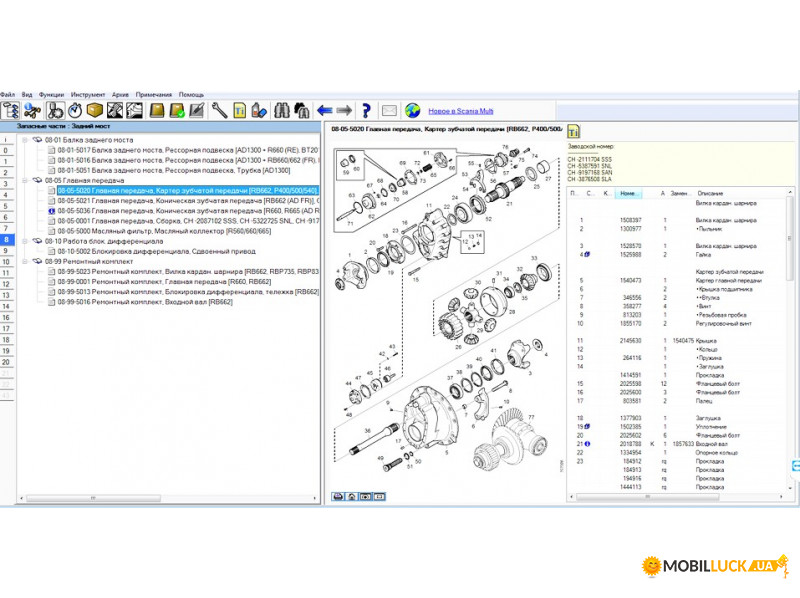This screenshot has height=598, width=800.
Task: Click the globe icon in toolbar
Action: 411,110
